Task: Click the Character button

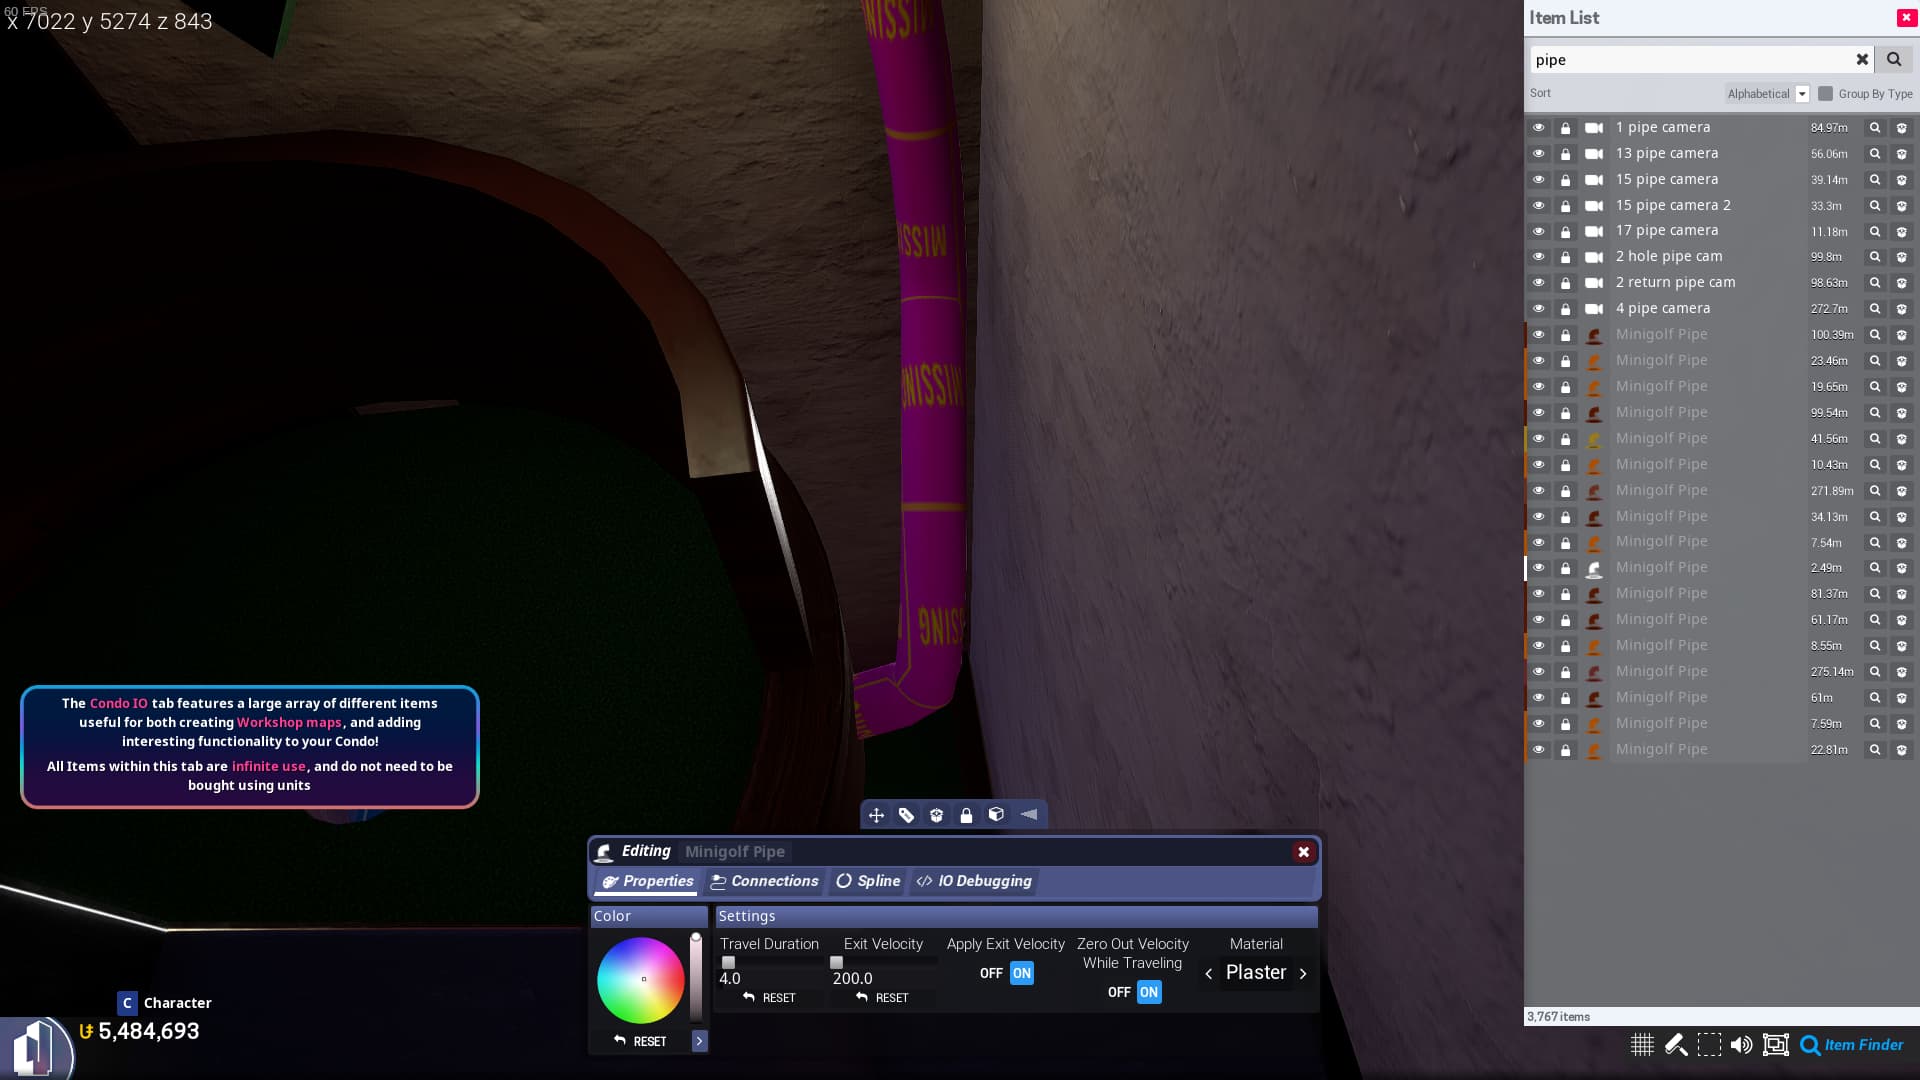Action: click(x=165, y=1003)
